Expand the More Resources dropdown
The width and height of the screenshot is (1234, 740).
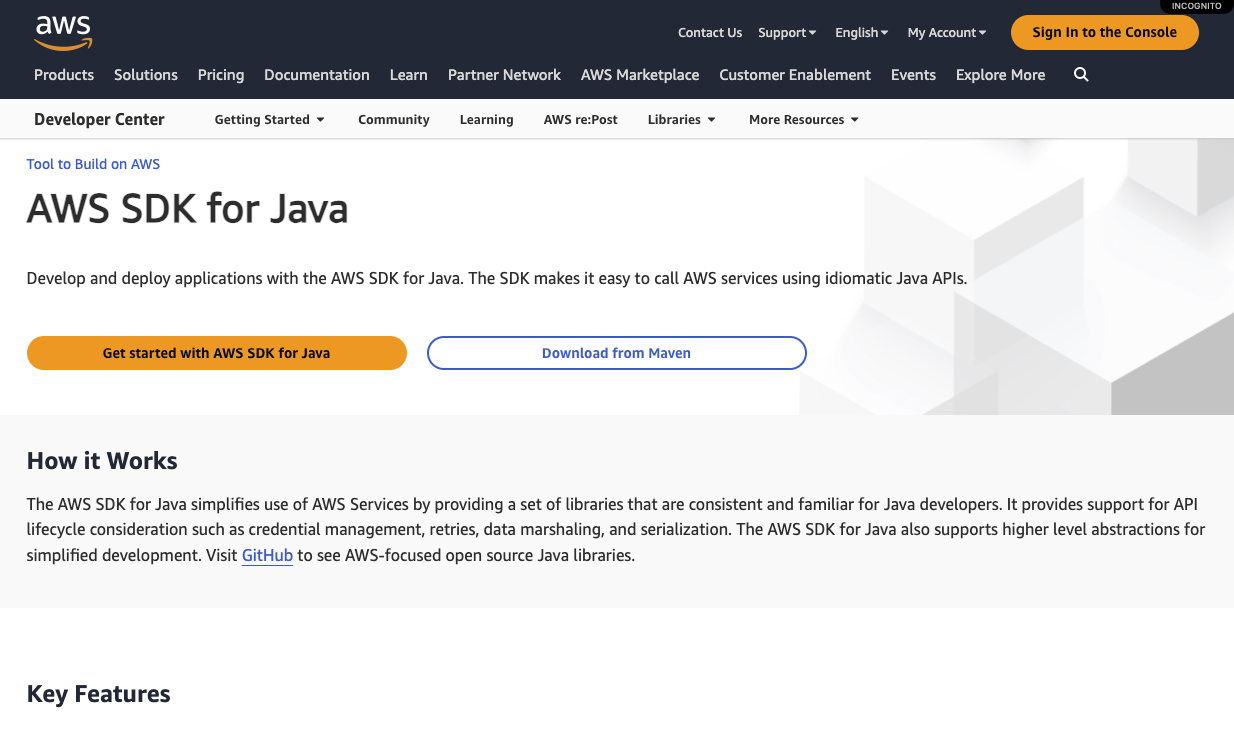click(804, 120)
